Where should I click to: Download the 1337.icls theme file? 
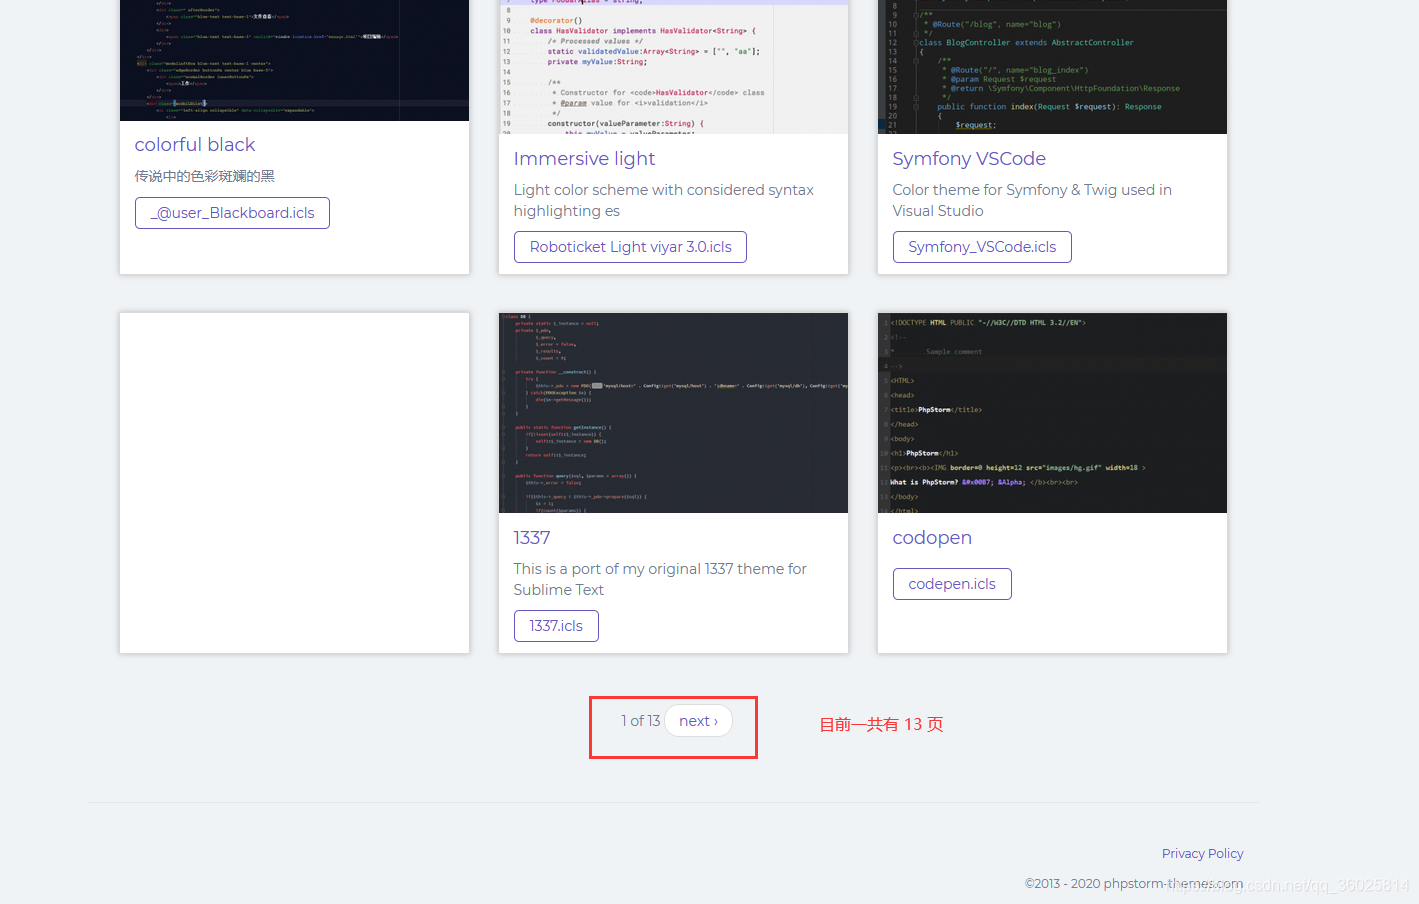point(556,625)
